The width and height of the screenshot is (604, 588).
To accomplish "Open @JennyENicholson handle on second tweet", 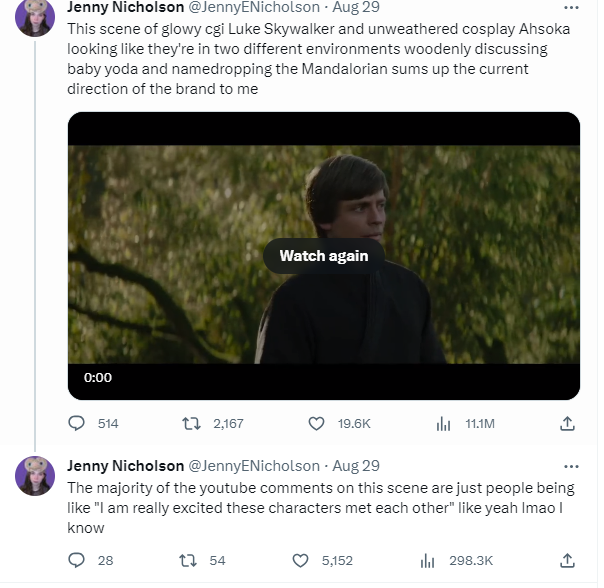I will [254, 466].
